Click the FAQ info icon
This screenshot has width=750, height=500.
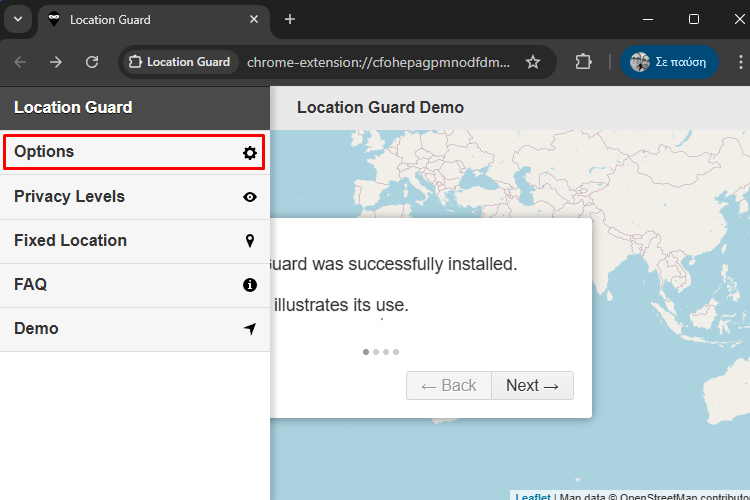pyautogui.click(x=250, y=285)
